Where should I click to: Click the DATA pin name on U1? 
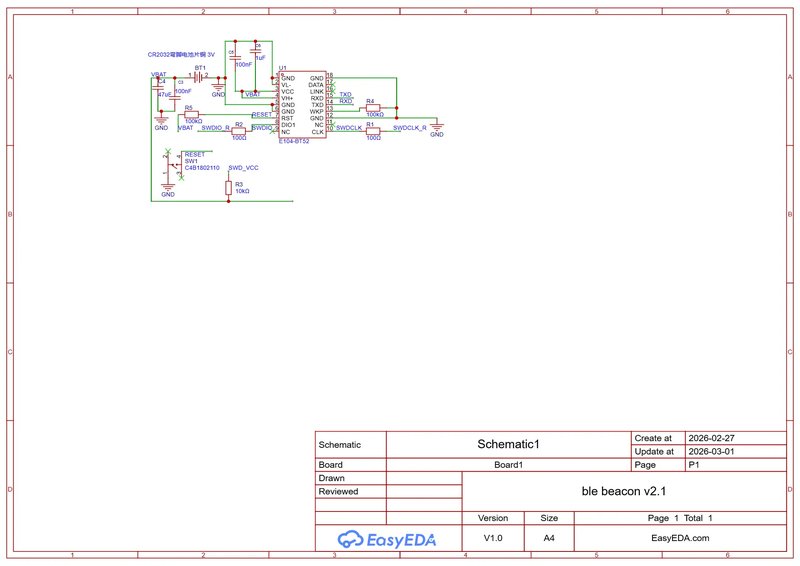tap(316, 85)
